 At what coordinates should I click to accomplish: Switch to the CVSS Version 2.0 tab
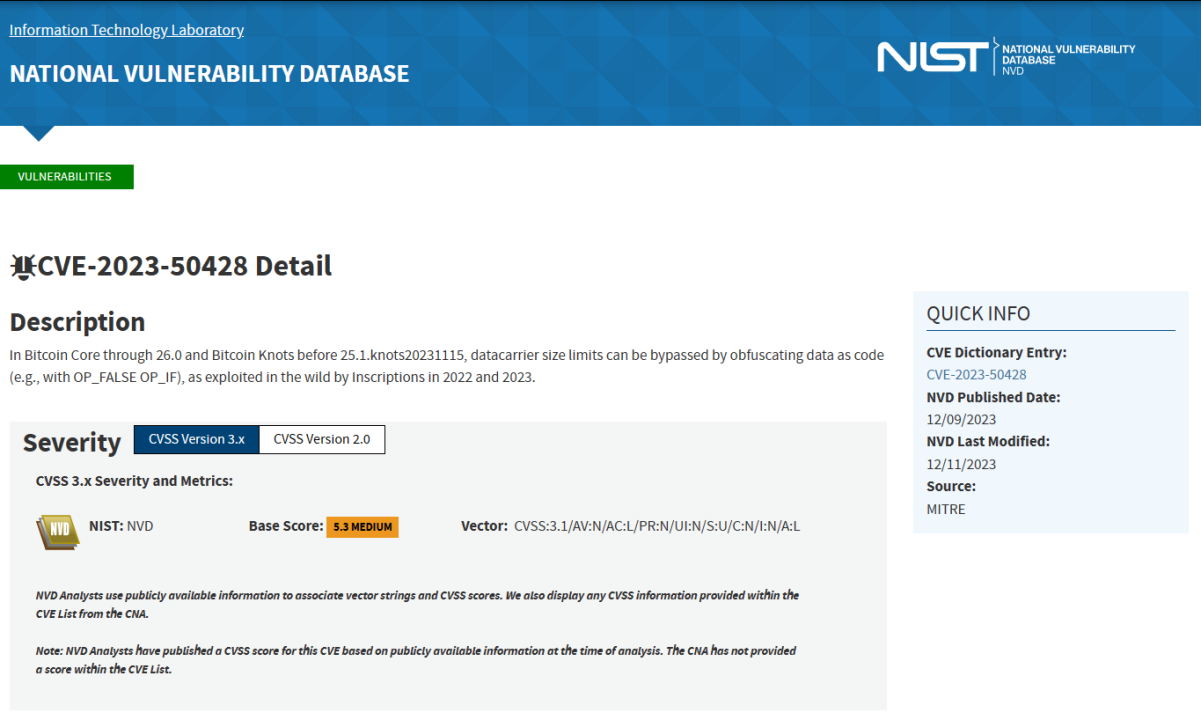tap(322, 439)
